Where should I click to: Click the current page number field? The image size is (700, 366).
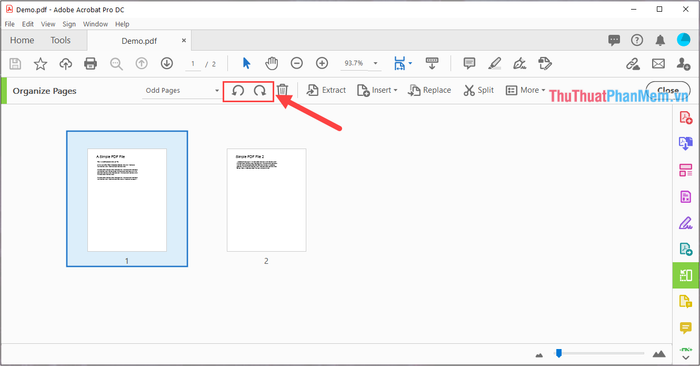click(x=193, y=64)
